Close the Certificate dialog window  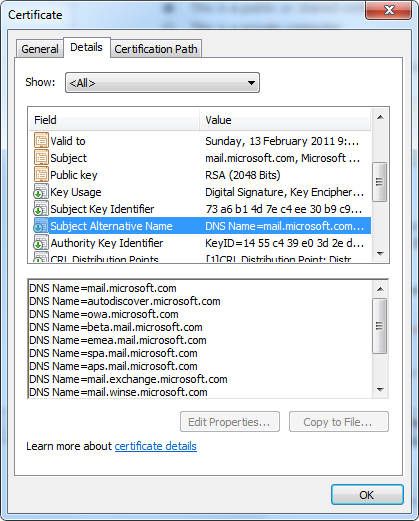[x=388, y=10]
